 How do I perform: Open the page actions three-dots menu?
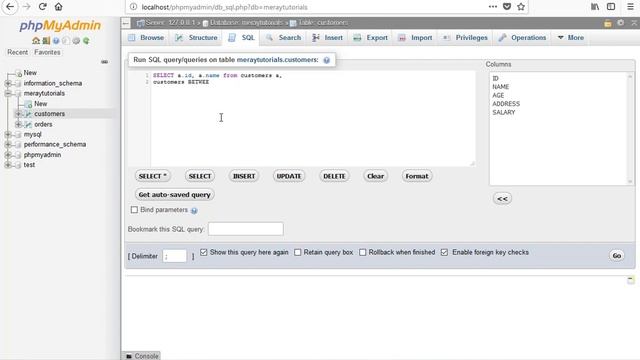pos(493,7)
